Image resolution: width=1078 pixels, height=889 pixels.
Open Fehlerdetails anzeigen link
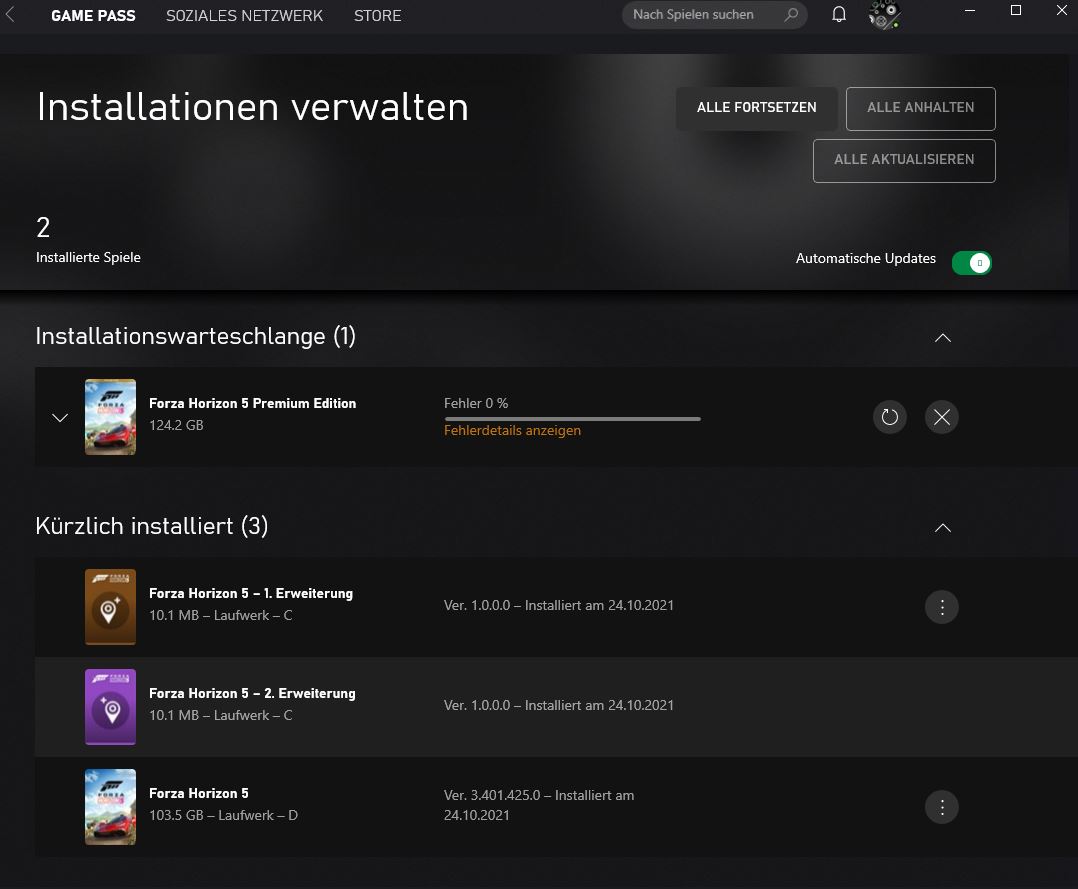[513, 430]
